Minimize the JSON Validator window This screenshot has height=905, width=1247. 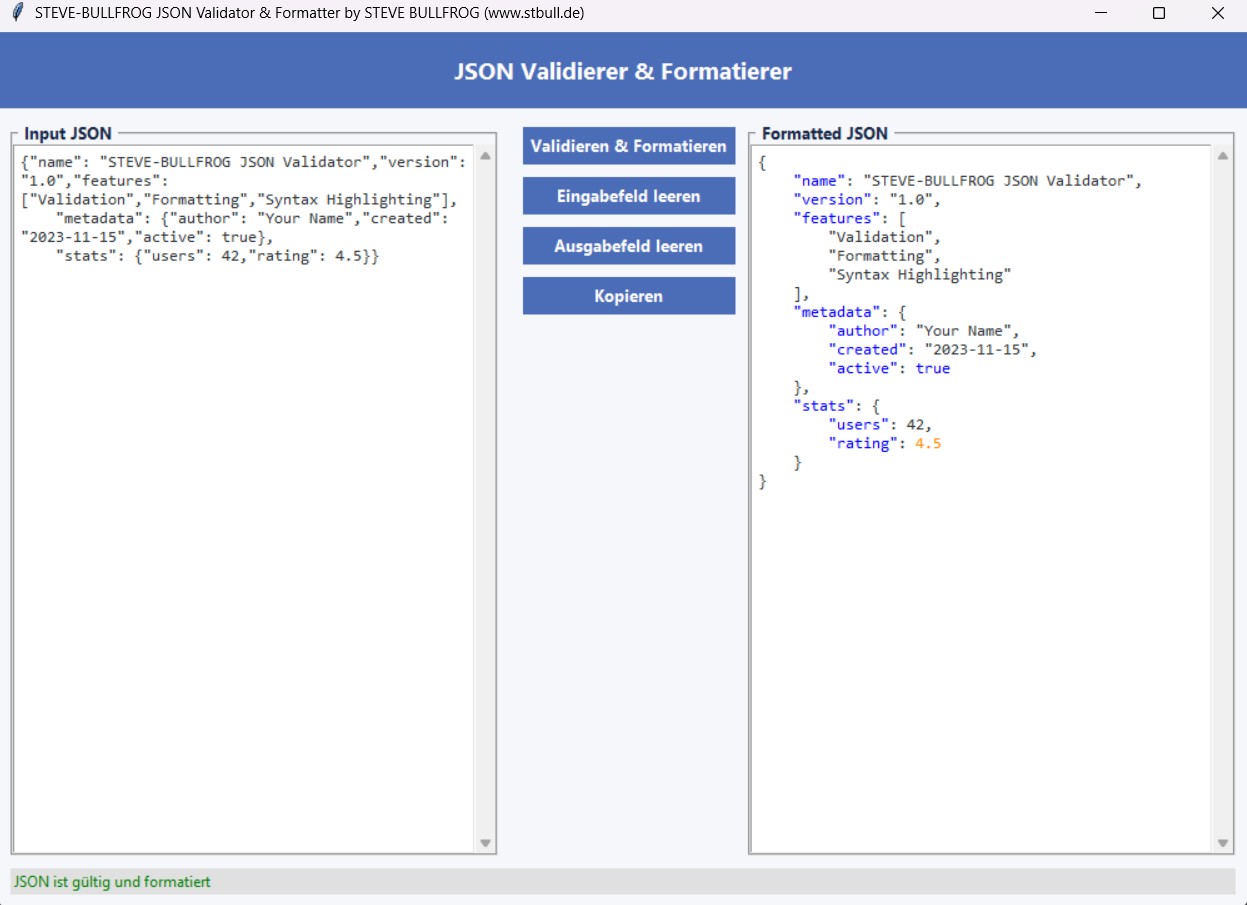(1099, 12)
